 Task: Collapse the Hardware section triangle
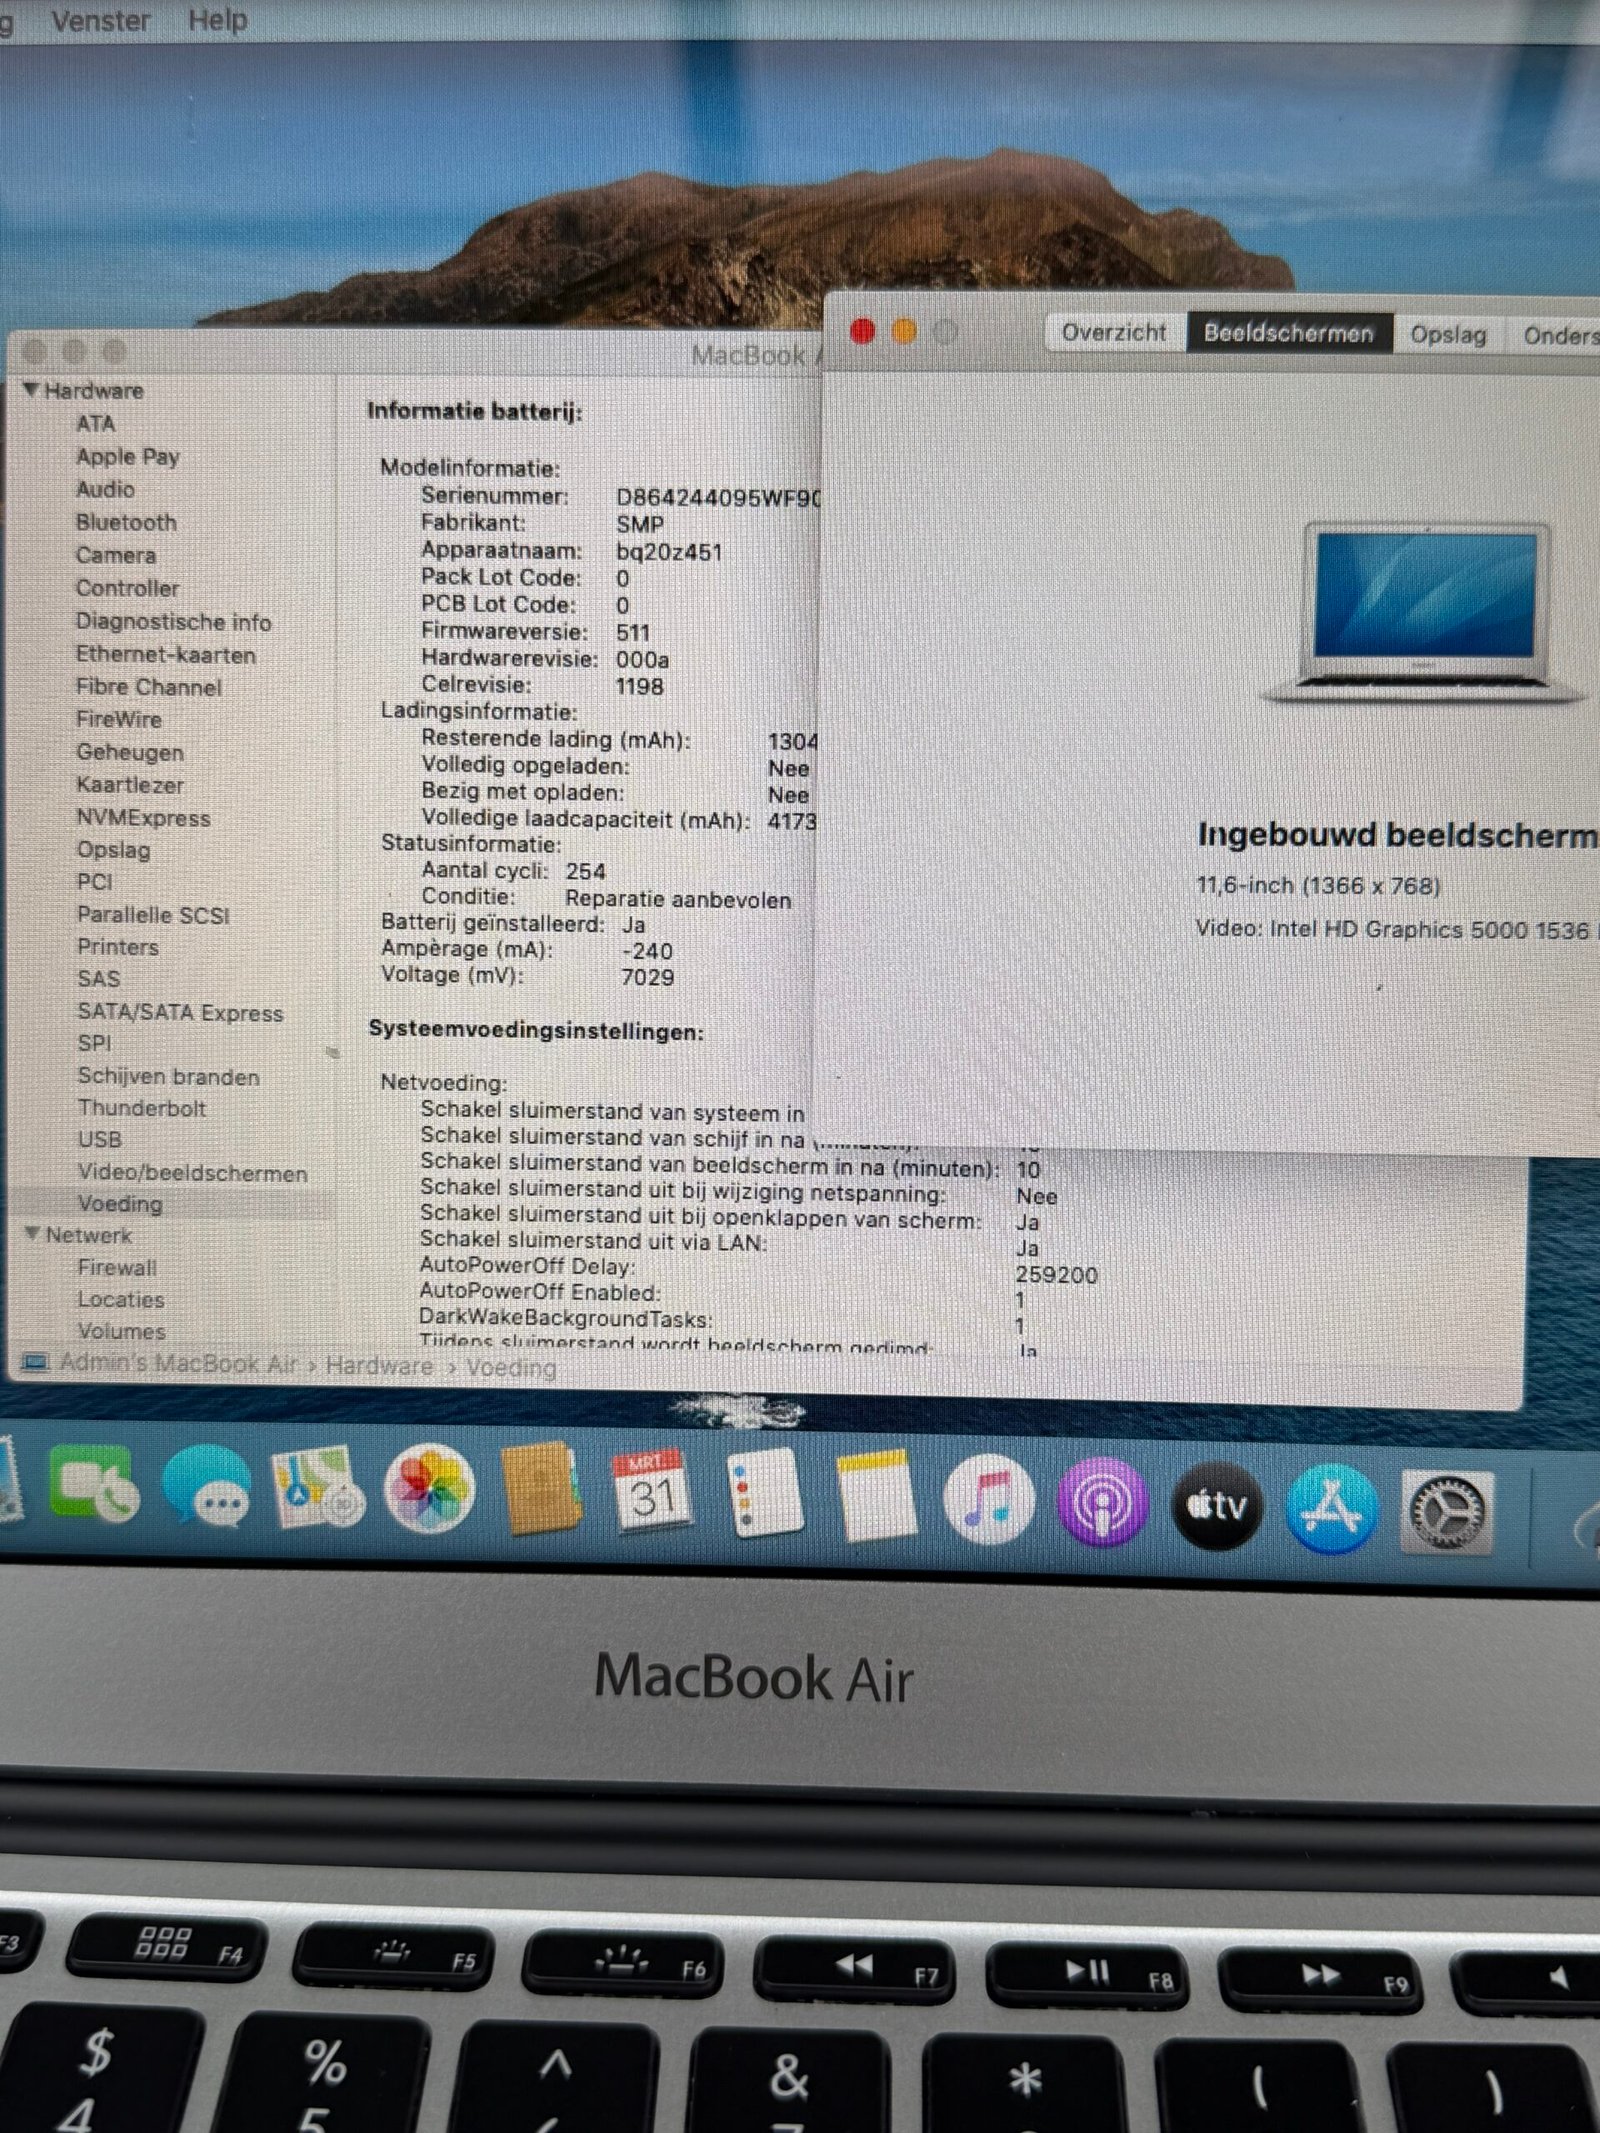point(31,389)
